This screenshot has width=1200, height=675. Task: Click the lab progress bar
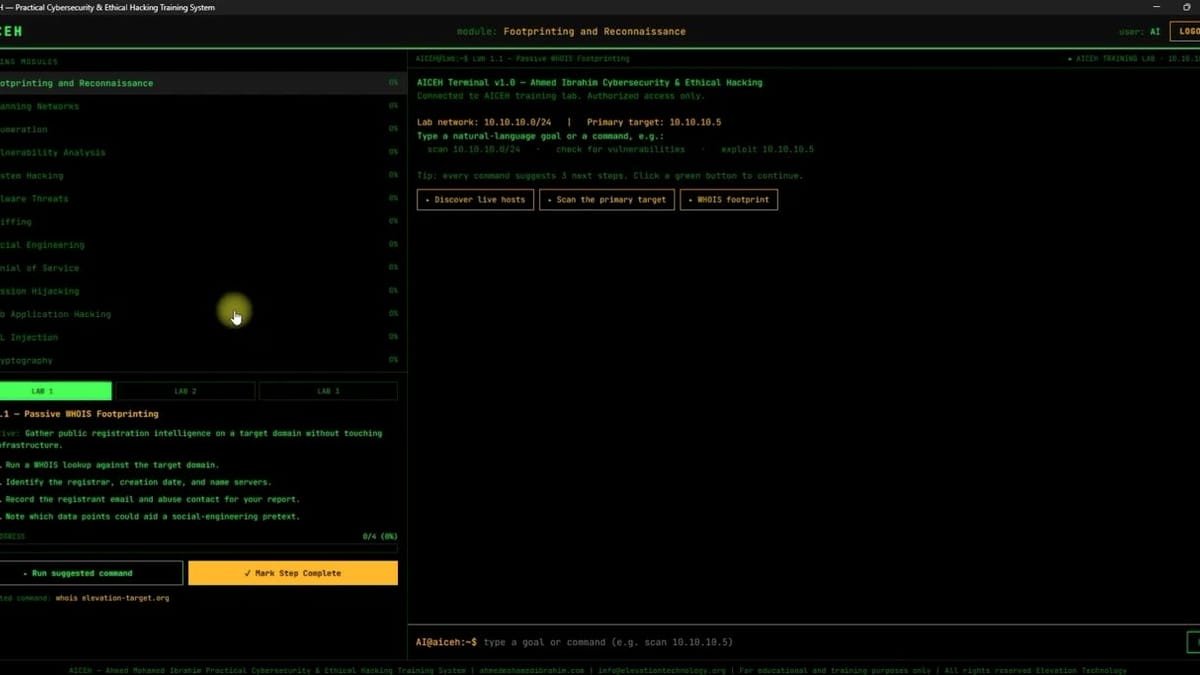click(198, 548)
